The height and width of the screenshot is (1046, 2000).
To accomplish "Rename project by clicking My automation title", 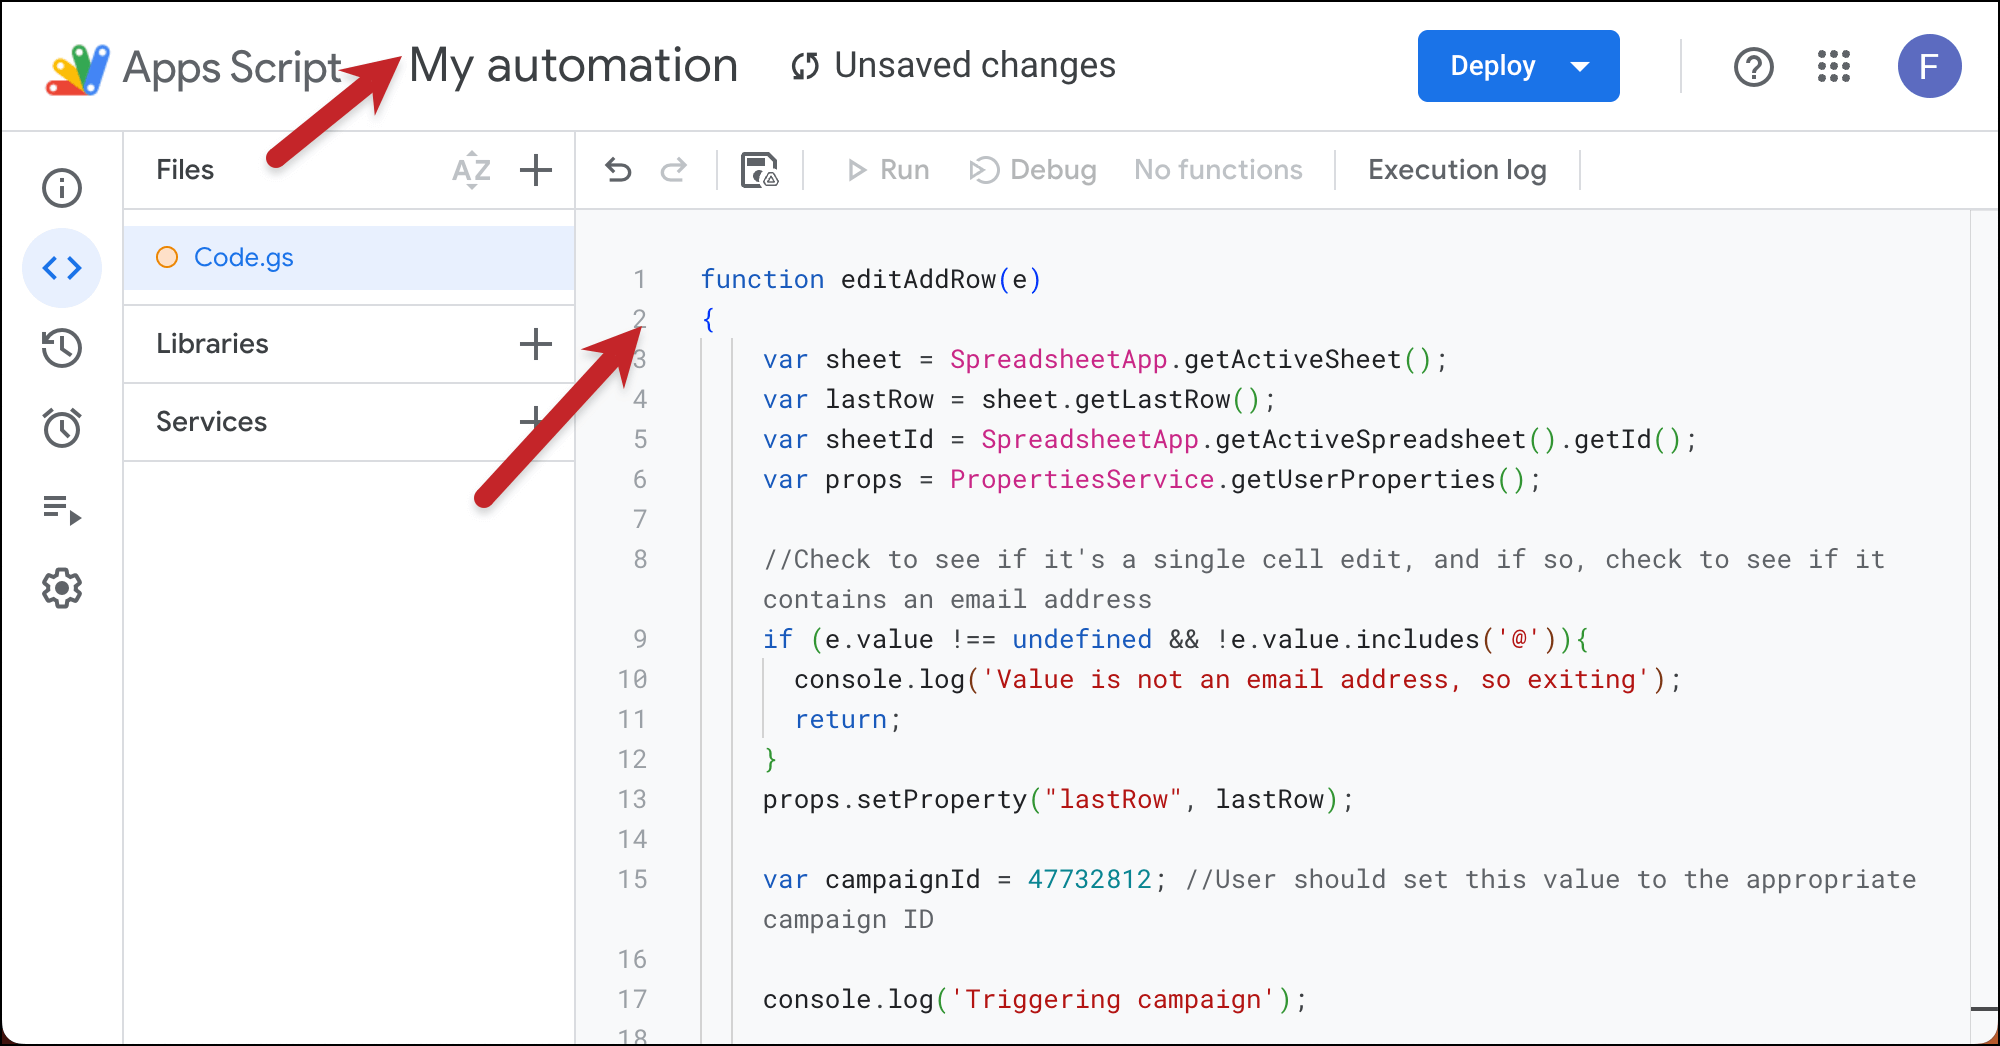I will coord(573,66).
